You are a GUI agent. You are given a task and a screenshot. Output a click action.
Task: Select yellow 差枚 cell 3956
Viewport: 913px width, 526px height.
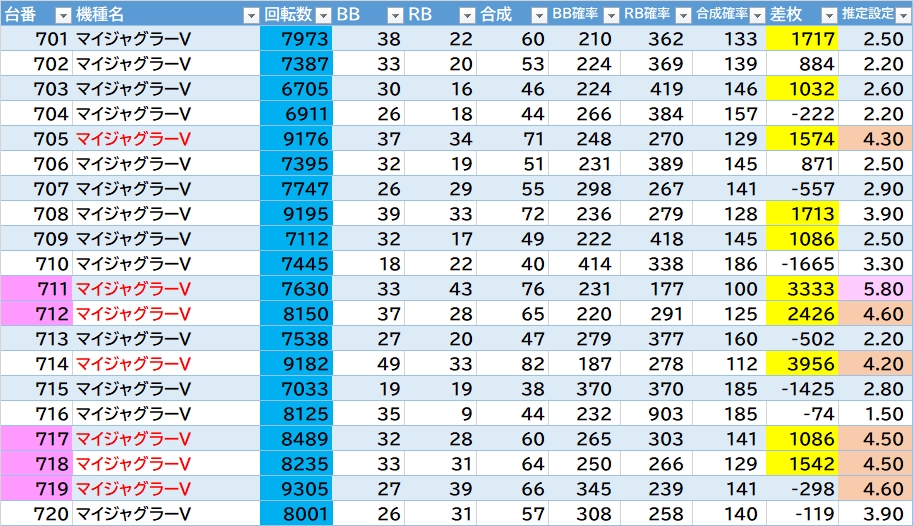pyautogui.click(x=802, y=363)
